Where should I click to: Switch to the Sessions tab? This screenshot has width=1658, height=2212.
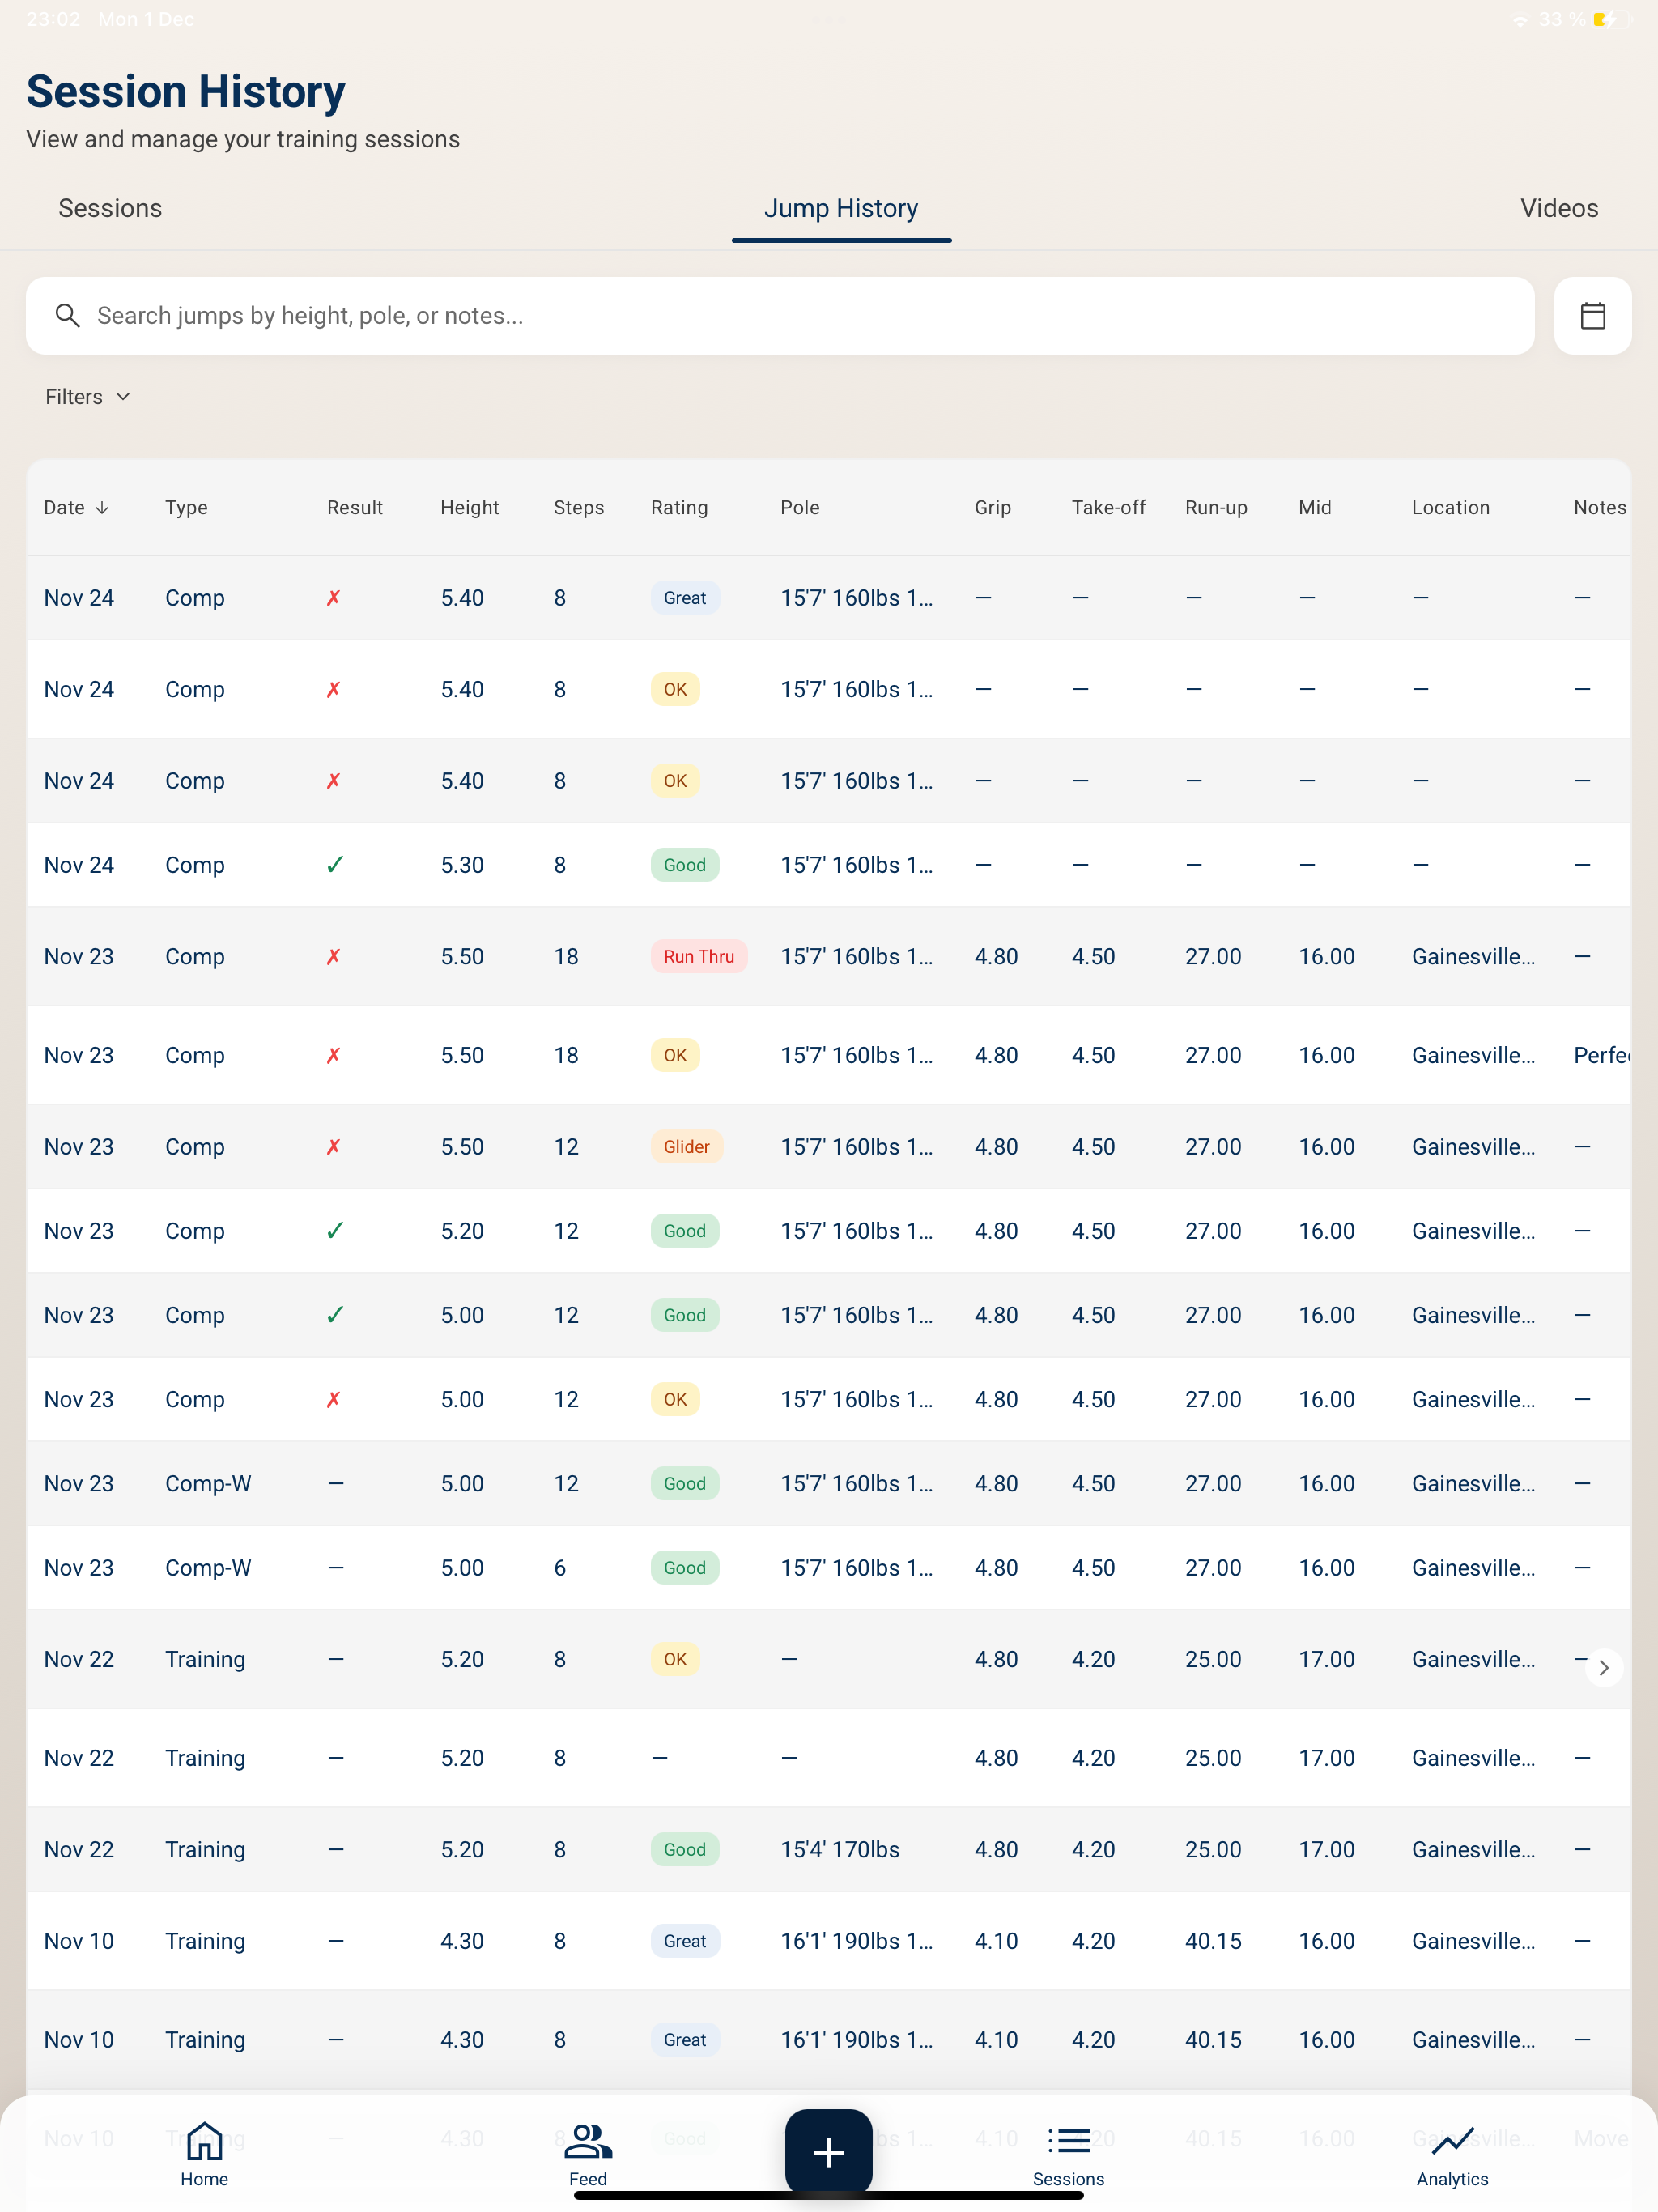(110, 208)
